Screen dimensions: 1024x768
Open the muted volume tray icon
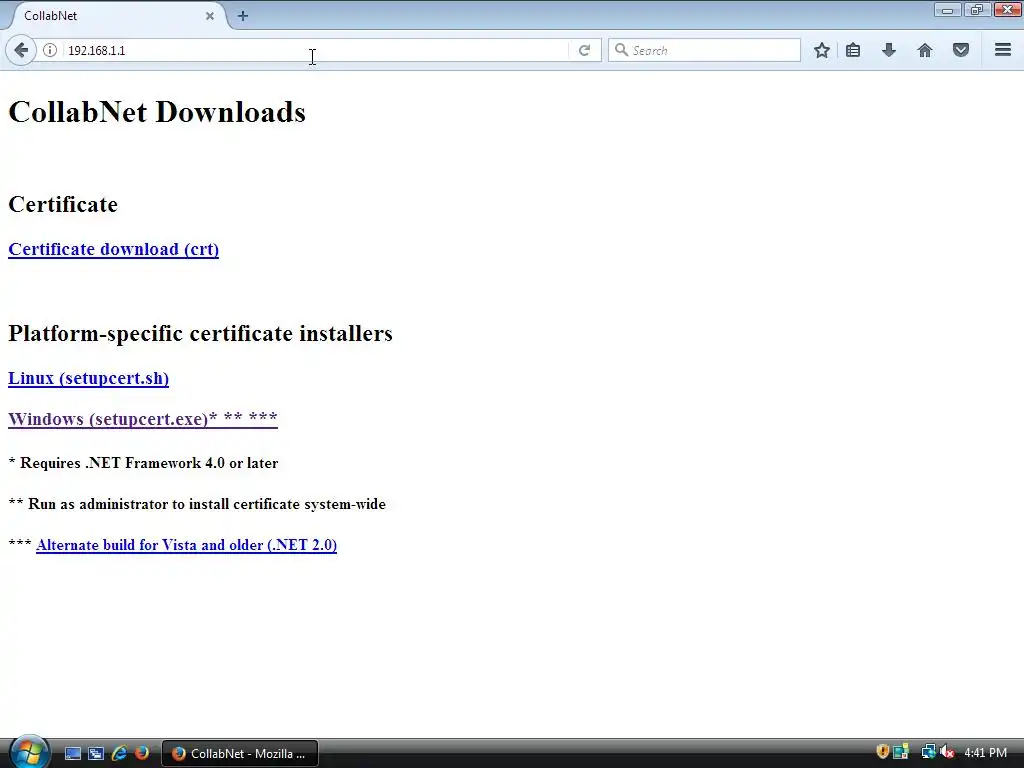click(x=946, y=753)
